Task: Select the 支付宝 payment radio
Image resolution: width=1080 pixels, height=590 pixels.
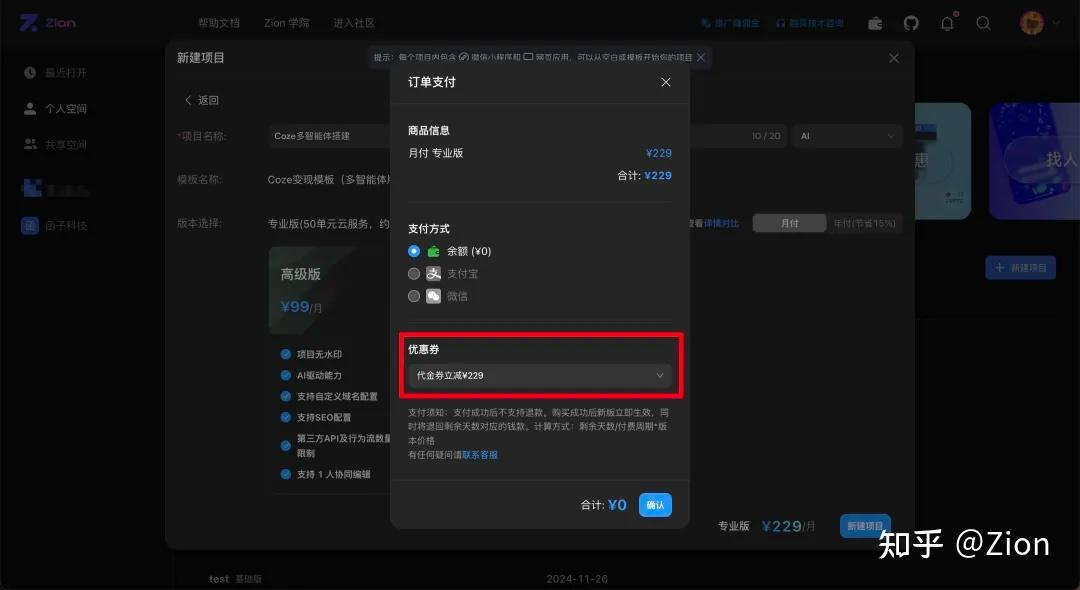Action: point(413,274)
